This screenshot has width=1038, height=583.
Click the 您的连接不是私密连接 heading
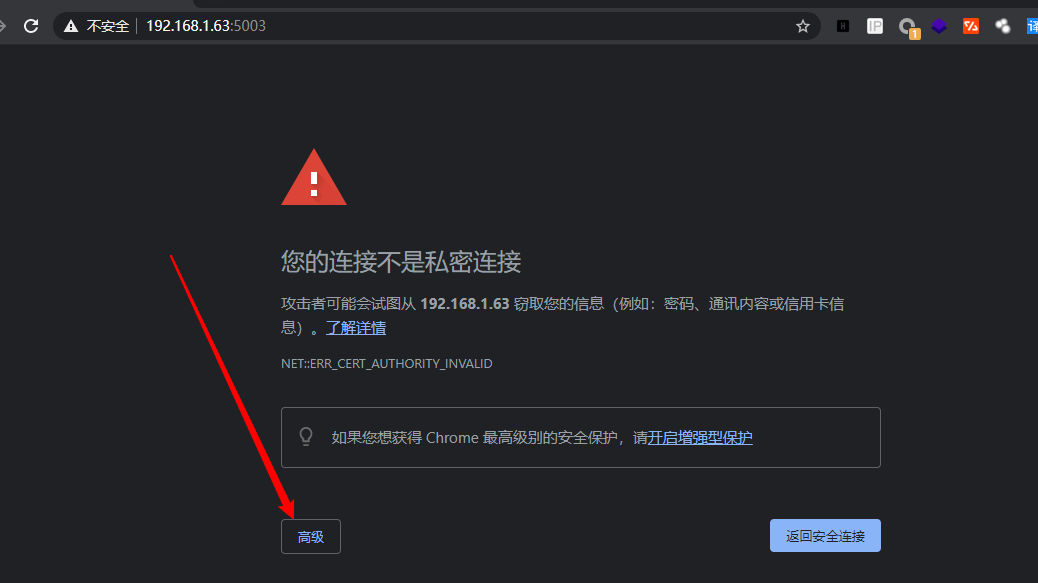401,262
